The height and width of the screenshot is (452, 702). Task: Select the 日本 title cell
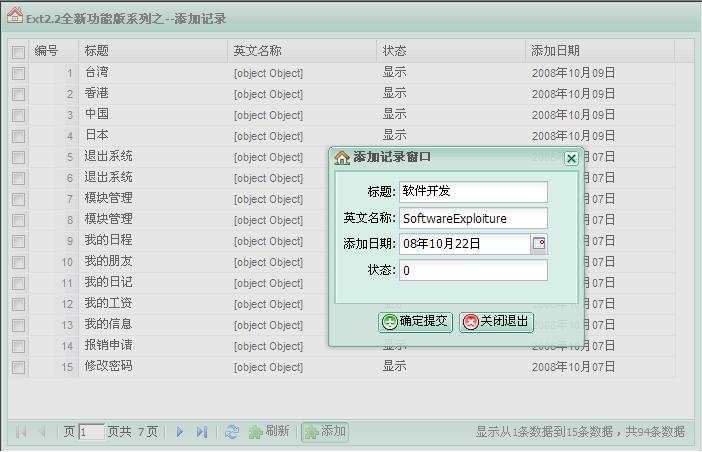153,136
